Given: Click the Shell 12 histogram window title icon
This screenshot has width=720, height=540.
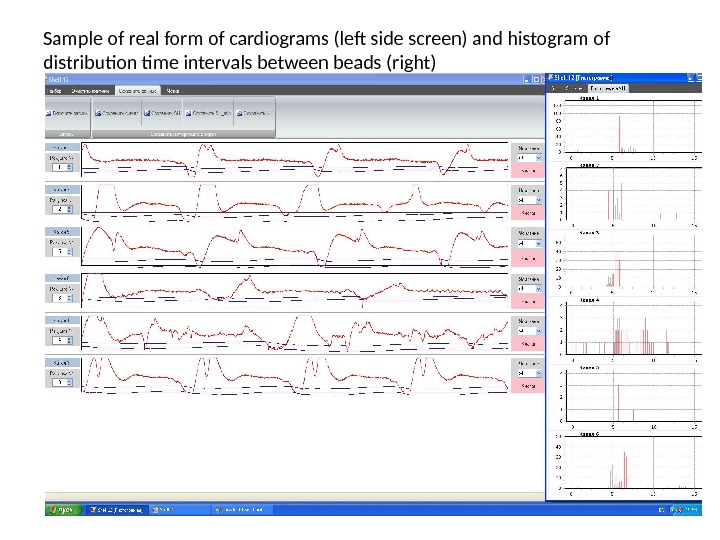Looking at the screenshot, I should [550, 78].
